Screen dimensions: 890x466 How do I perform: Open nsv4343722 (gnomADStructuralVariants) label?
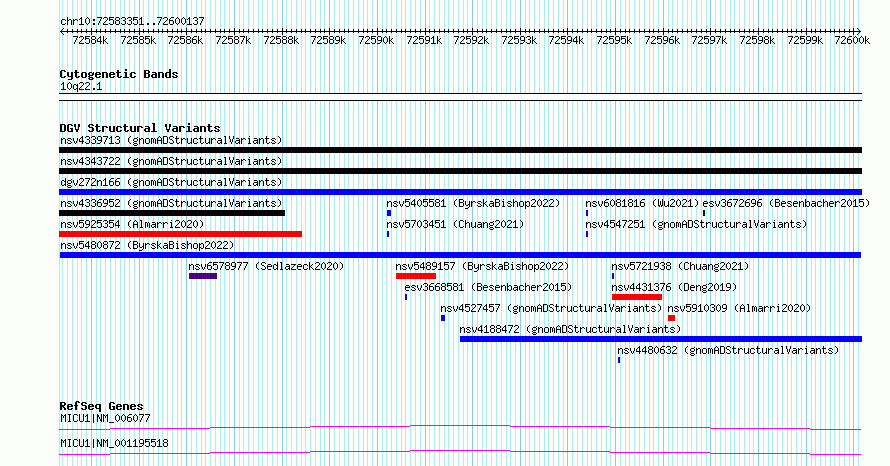pos(171,161)
